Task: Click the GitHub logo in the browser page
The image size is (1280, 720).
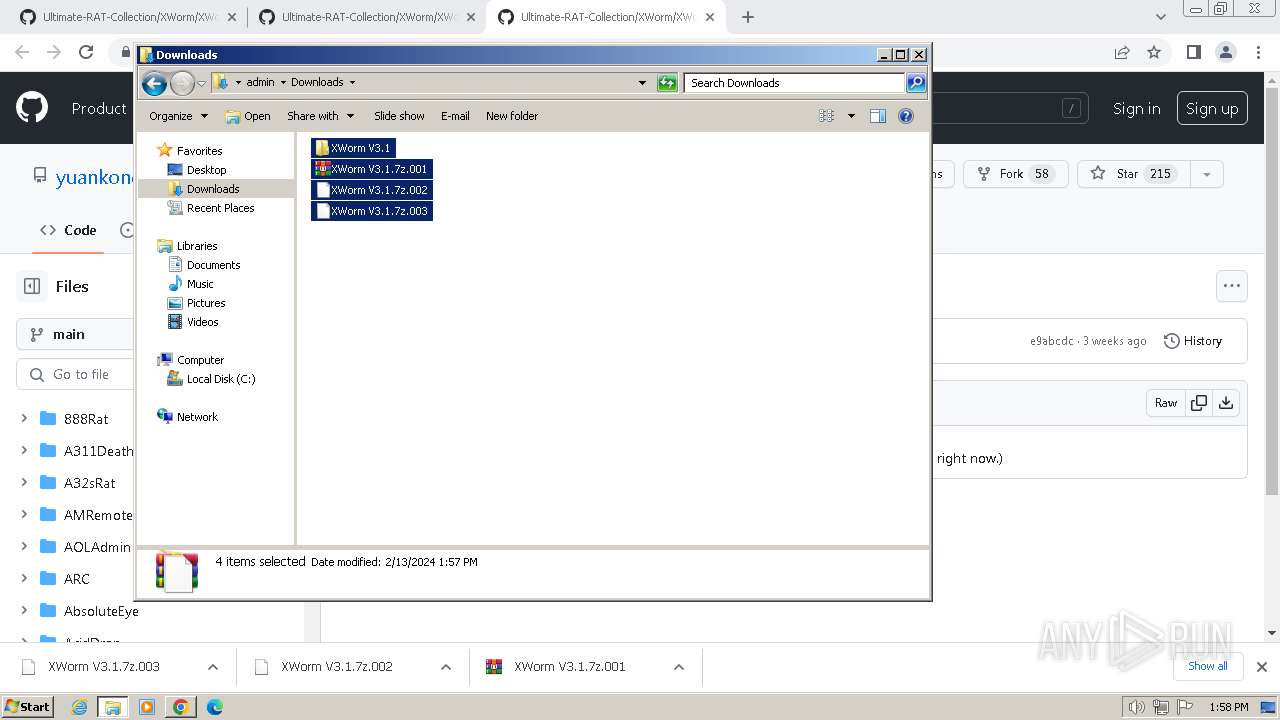Action: pyautogui.click(x=32, y=108)
